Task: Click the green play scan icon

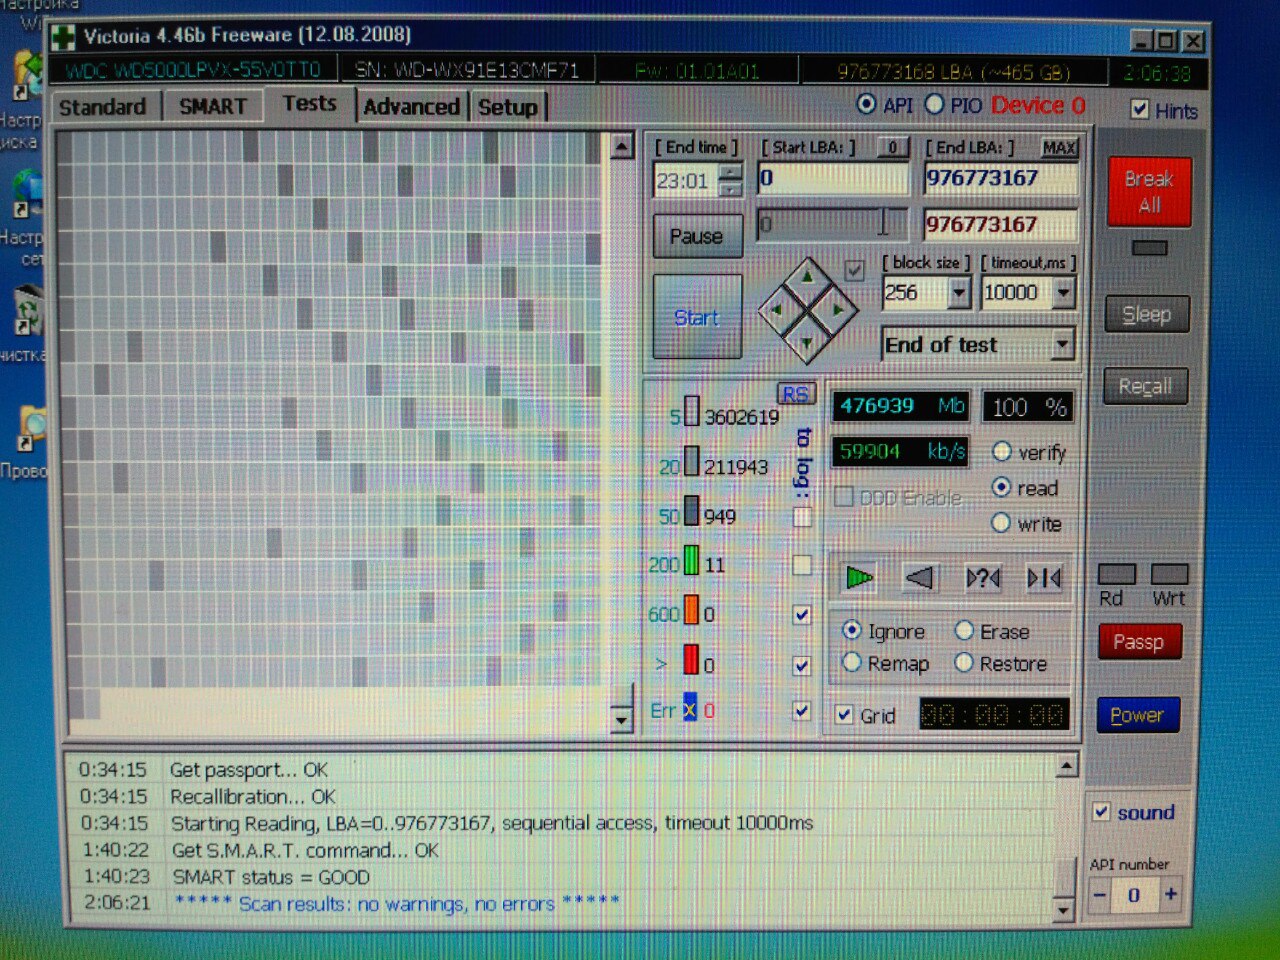Action: pos(859,577)
